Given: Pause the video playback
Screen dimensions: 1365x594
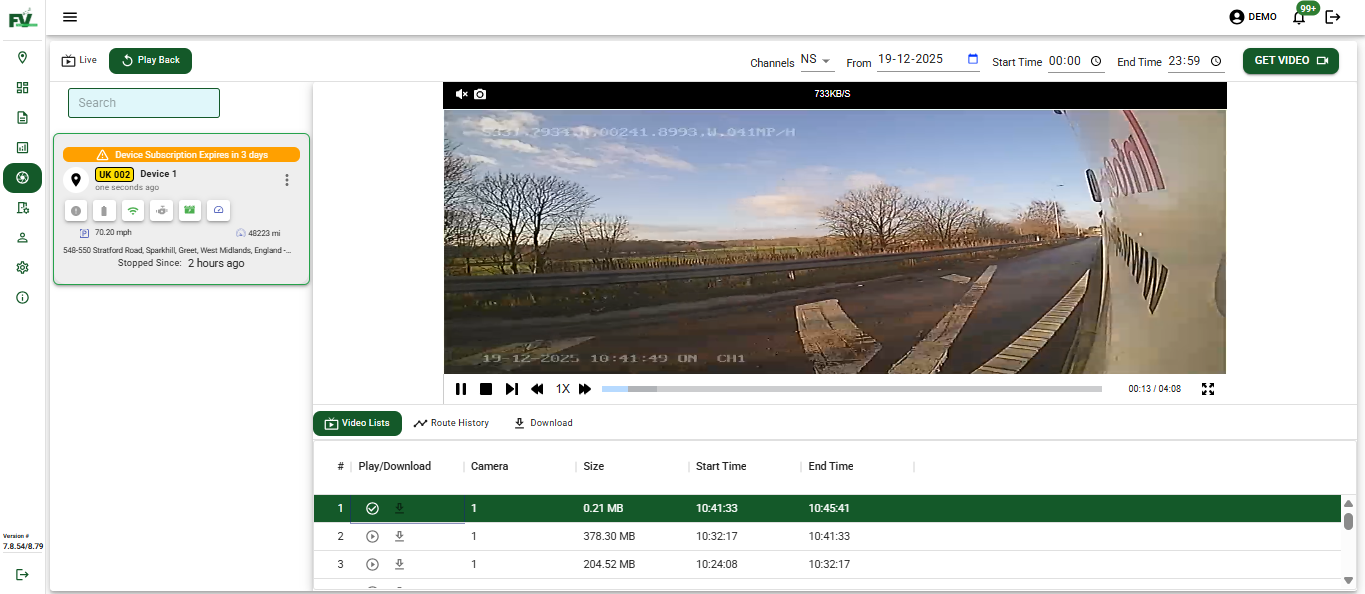Looking at the screenshot, I should (x=461, y=389).
